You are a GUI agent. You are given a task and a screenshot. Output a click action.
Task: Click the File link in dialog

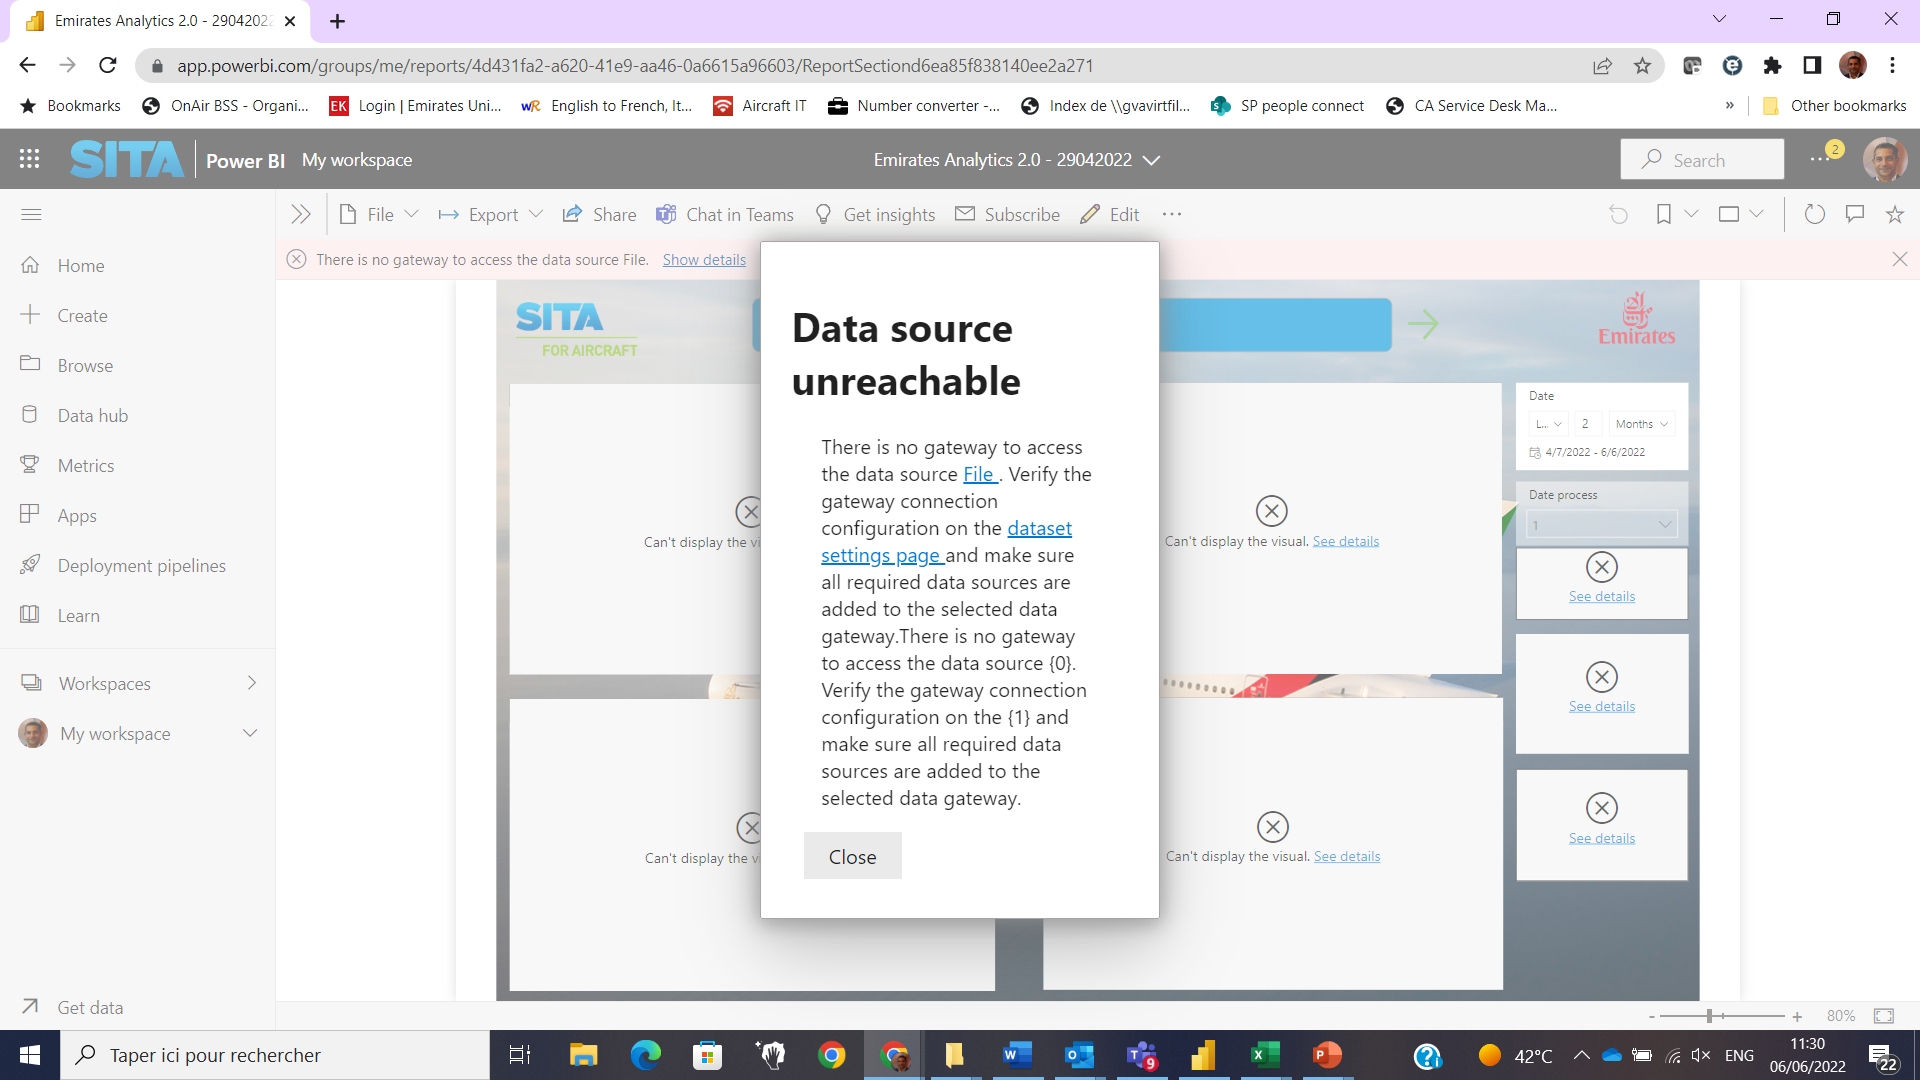978,474
